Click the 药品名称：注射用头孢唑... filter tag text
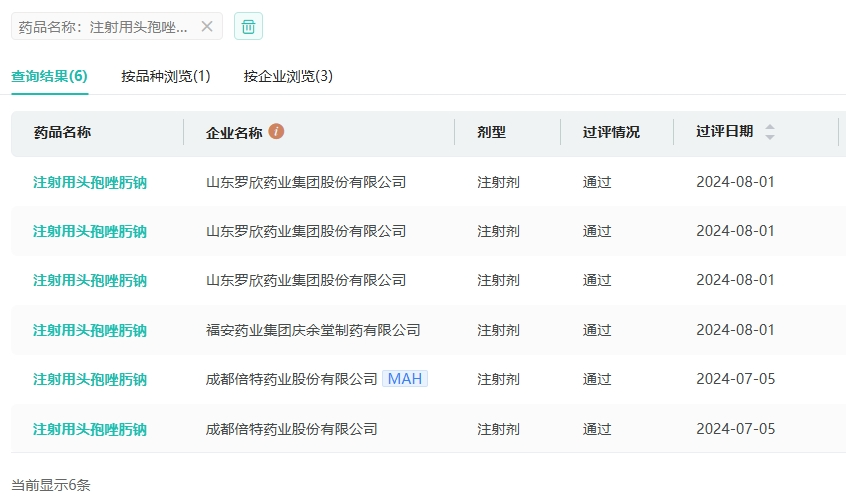The height and width of the screenshot is (503, 846). click(x=103, y=27)
